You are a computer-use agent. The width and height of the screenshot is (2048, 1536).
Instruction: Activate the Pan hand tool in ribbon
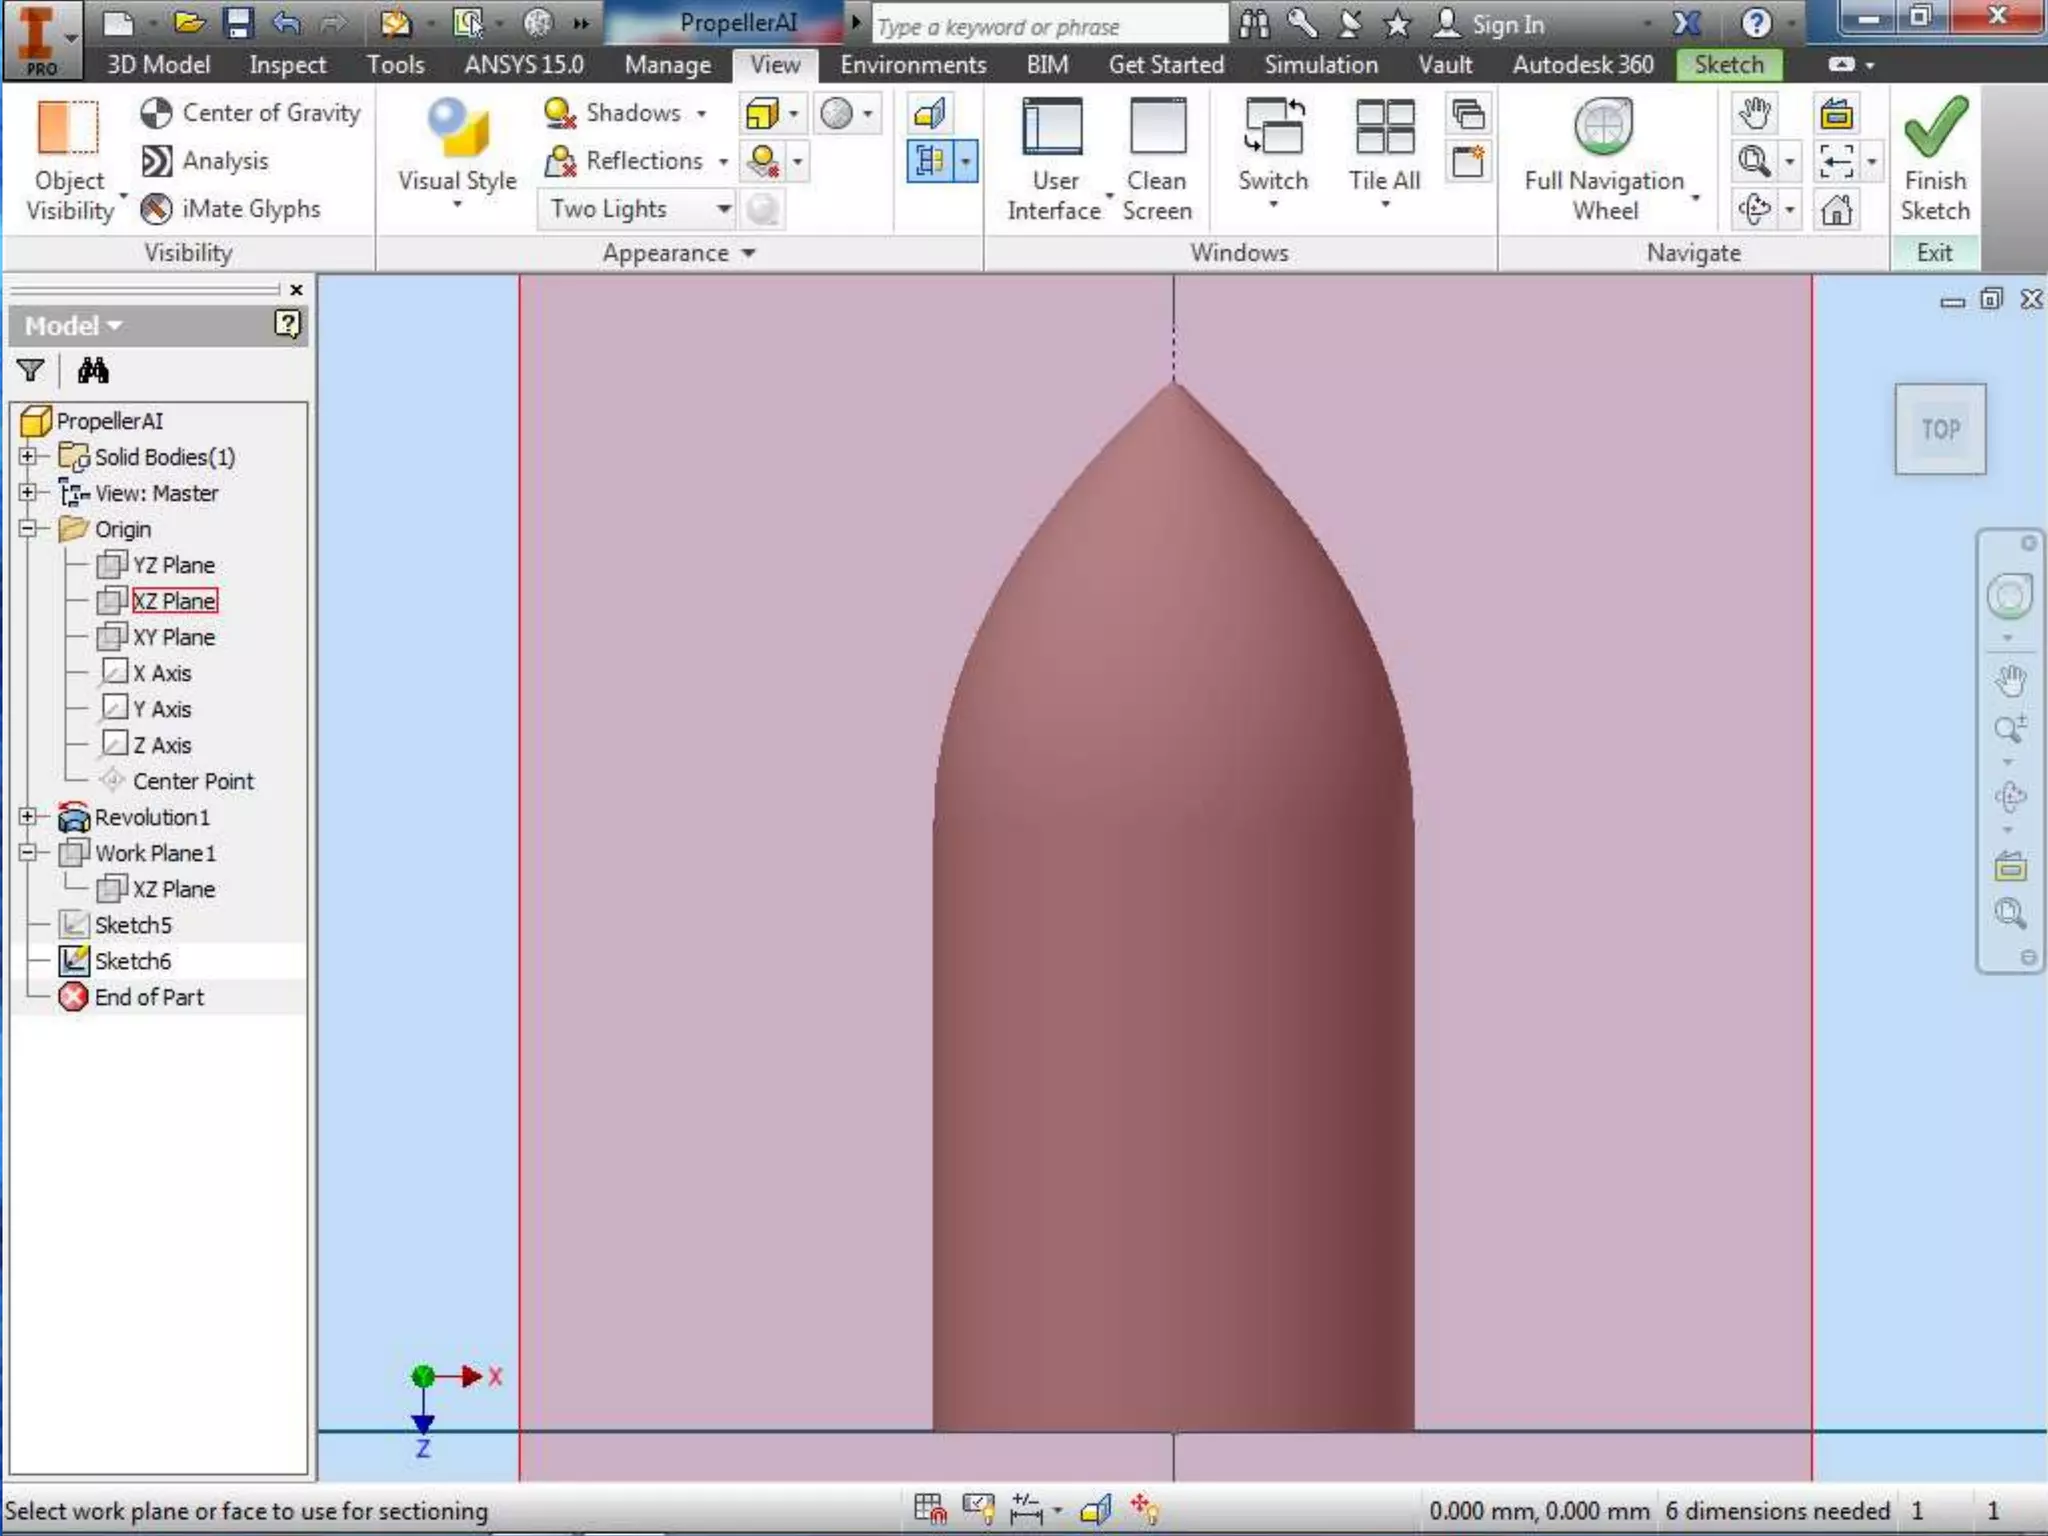[1754, 113]
